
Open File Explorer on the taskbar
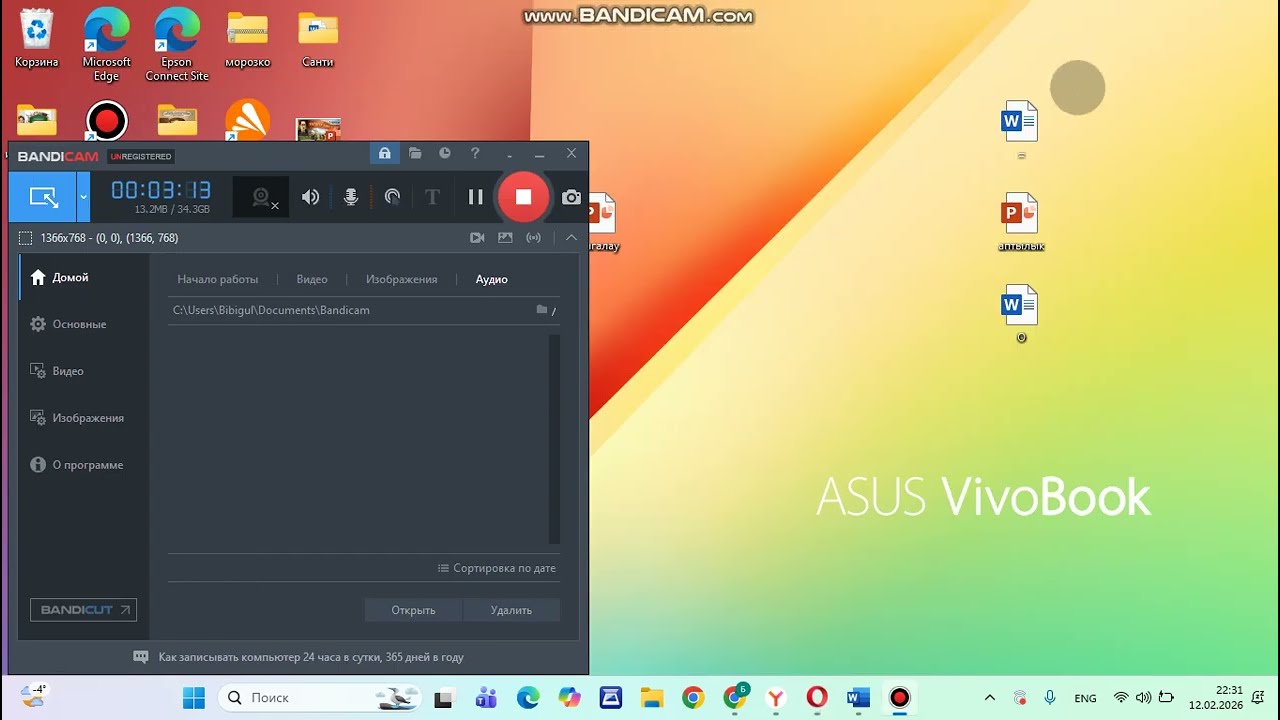(652, 697)
